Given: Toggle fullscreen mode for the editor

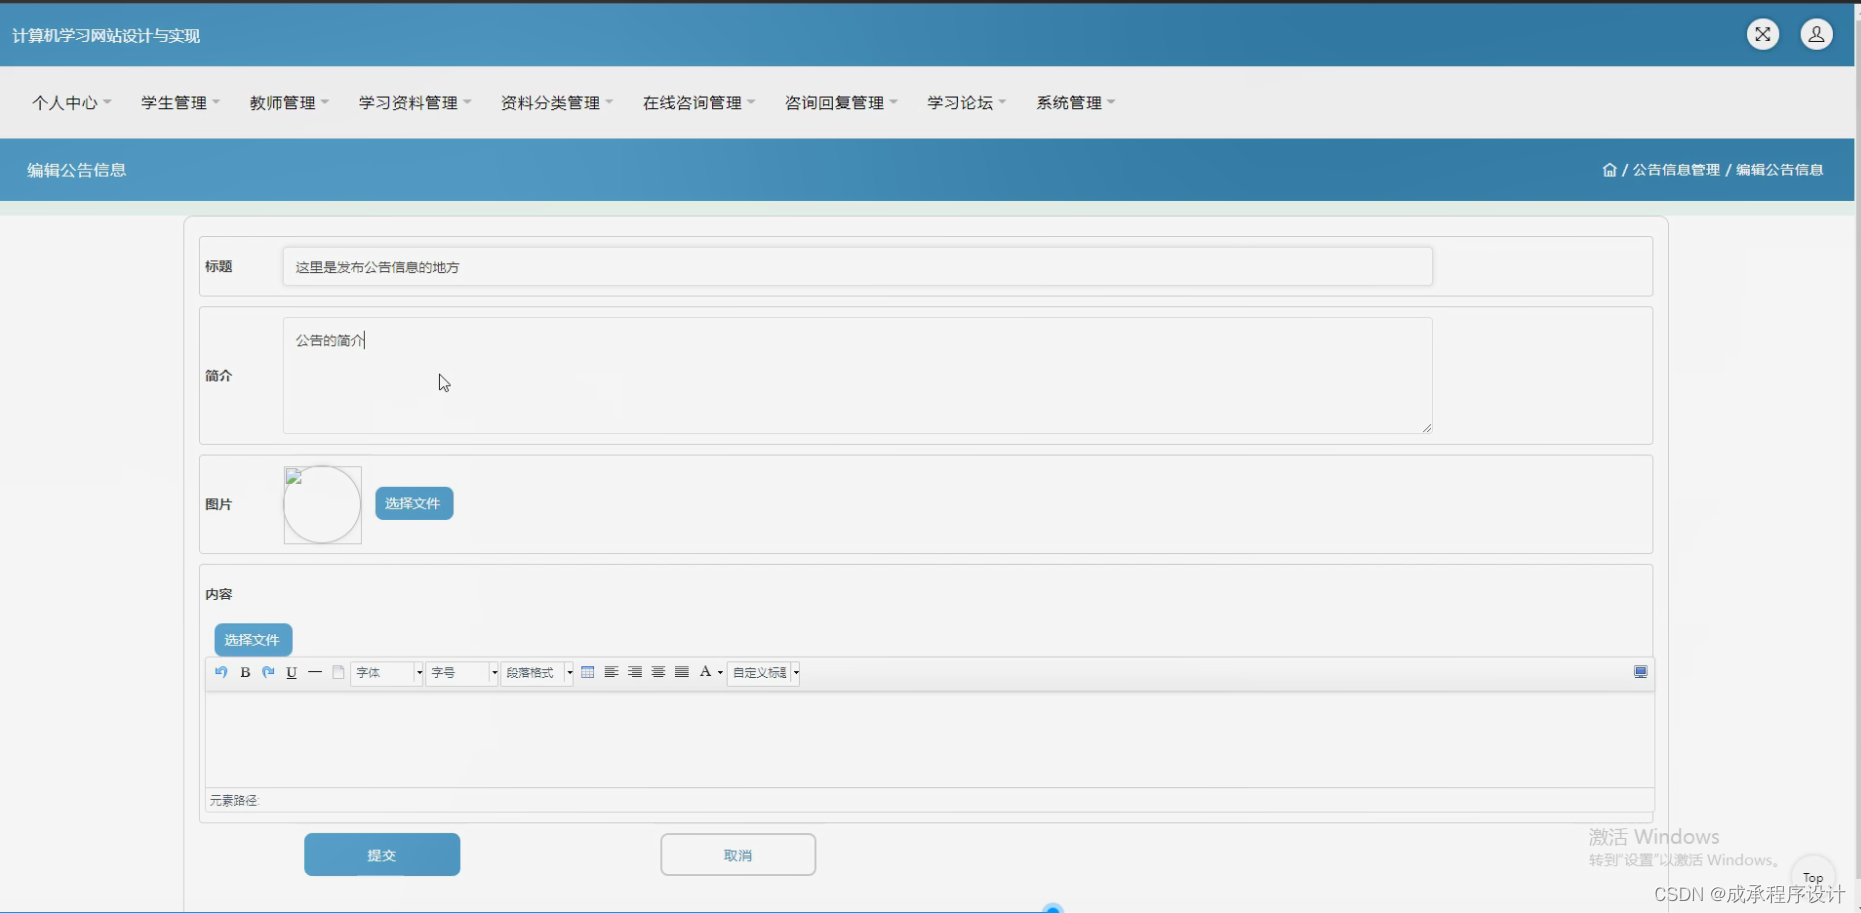Looking at the screenshot, I should click(x=1640, y=671).
